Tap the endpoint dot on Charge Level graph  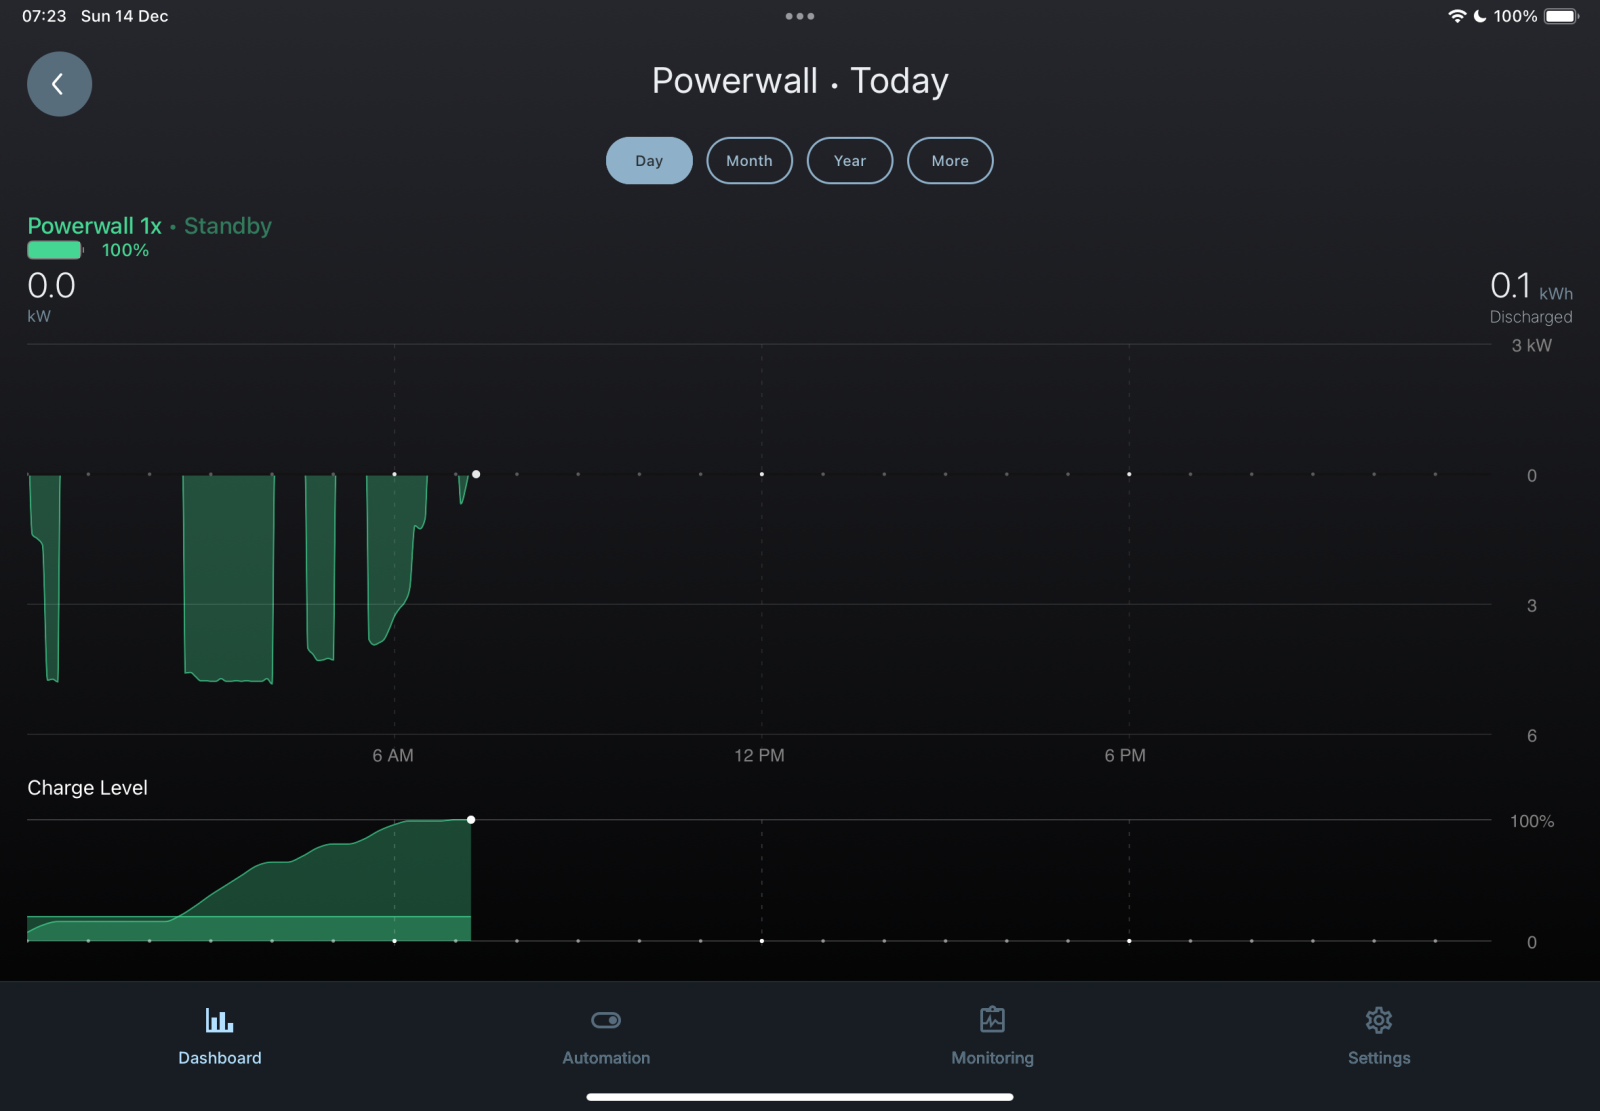point(471,820)
